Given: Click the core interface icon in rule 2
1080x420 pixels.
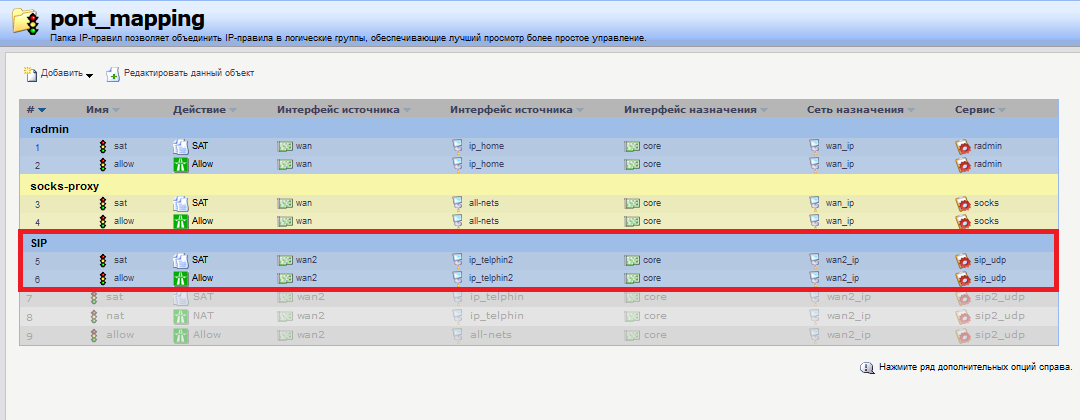Looking at the screenshot, I should [632, 165].
